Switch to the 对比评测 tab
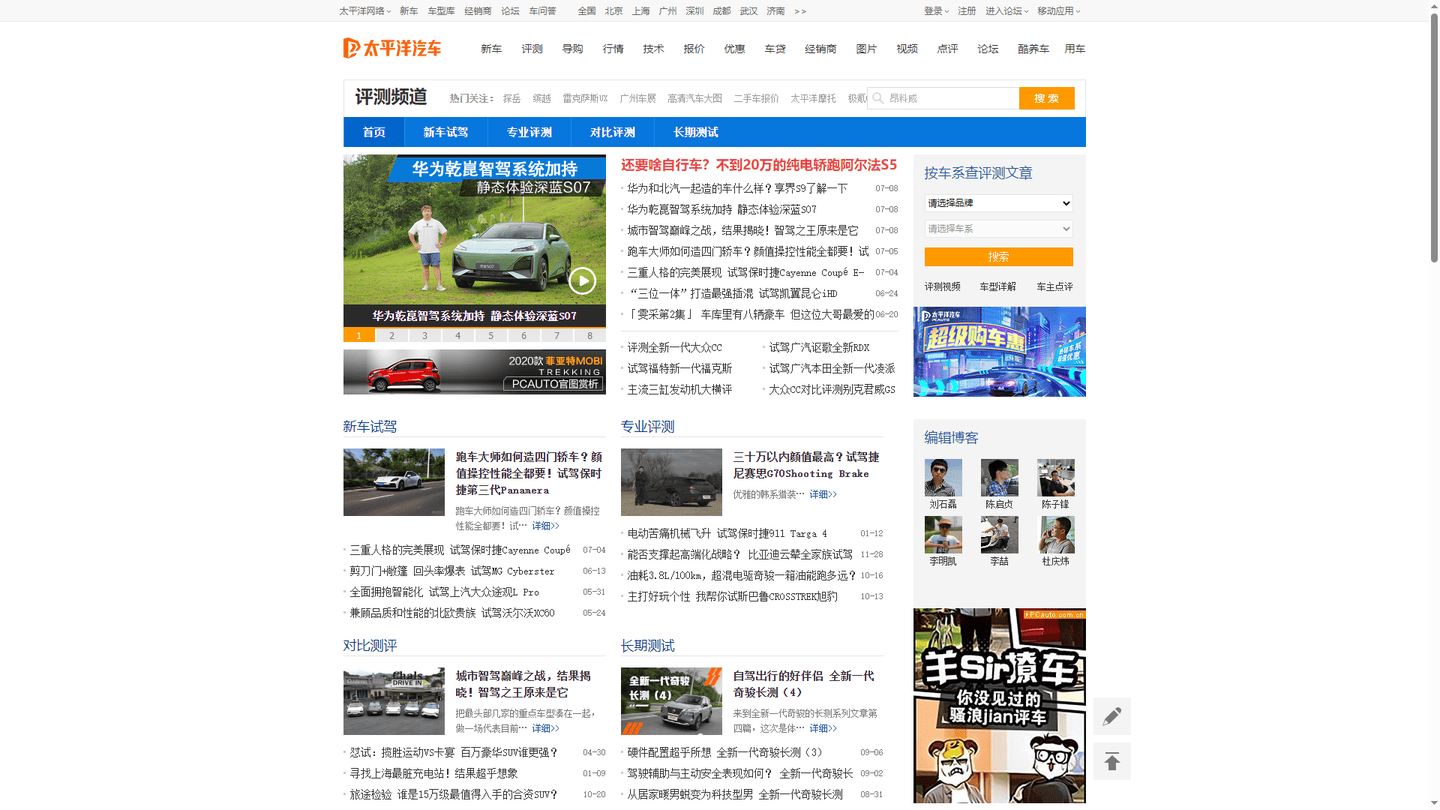1440x810 pixels. (x=612, y=132)
